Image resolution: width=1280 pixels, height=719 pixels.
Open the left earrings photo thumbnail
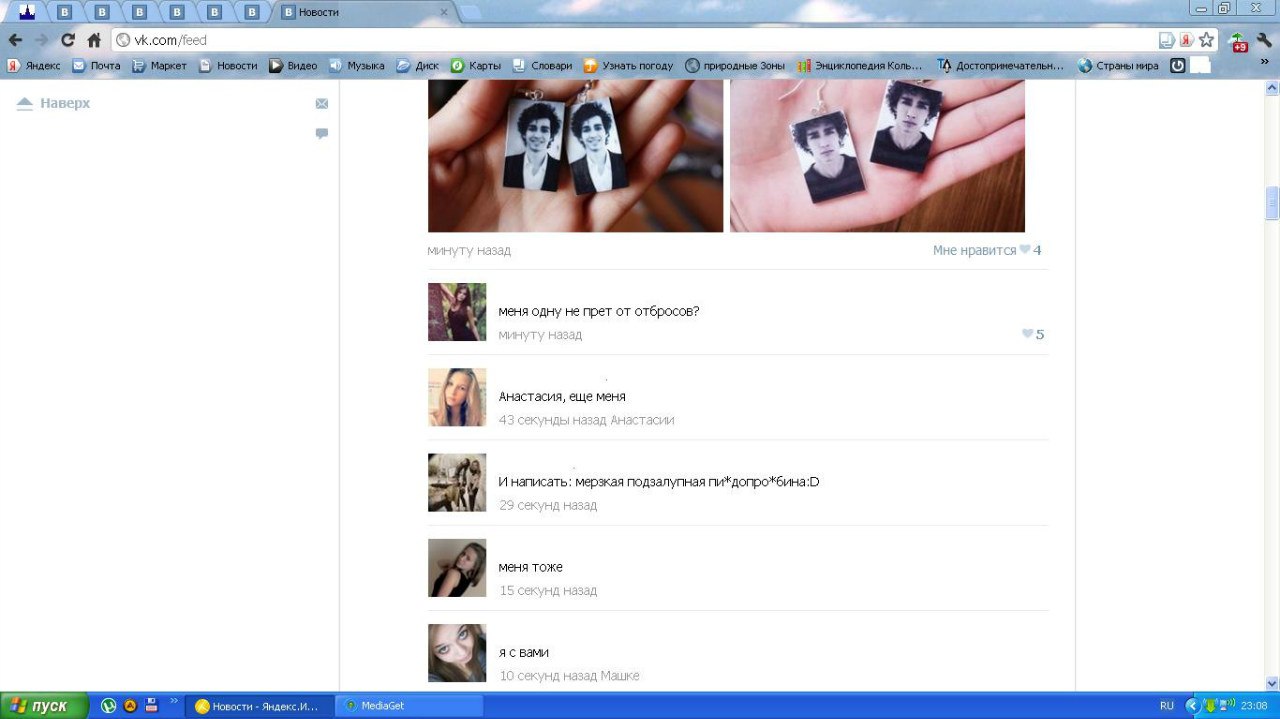point(575,156)
